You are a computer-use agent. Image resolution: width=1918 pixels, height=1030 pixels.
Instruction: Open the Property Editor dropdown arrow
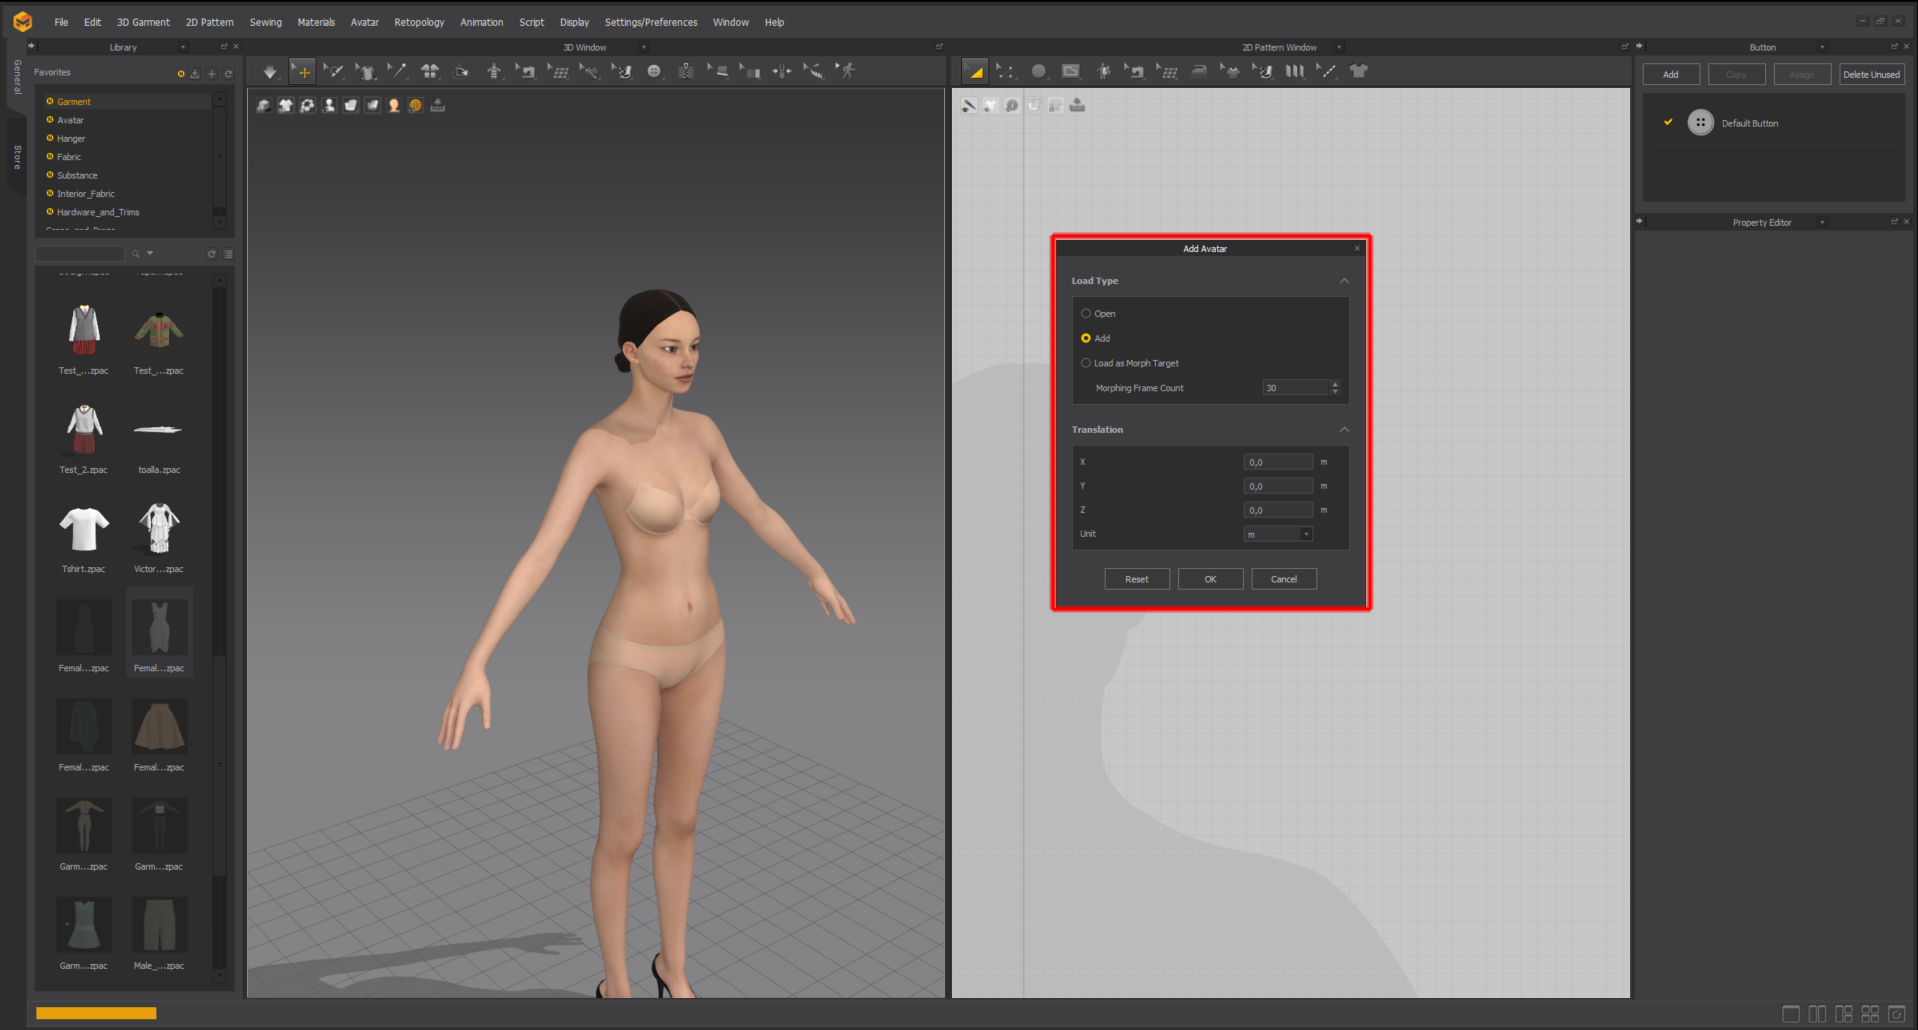tap(1822, 223)
